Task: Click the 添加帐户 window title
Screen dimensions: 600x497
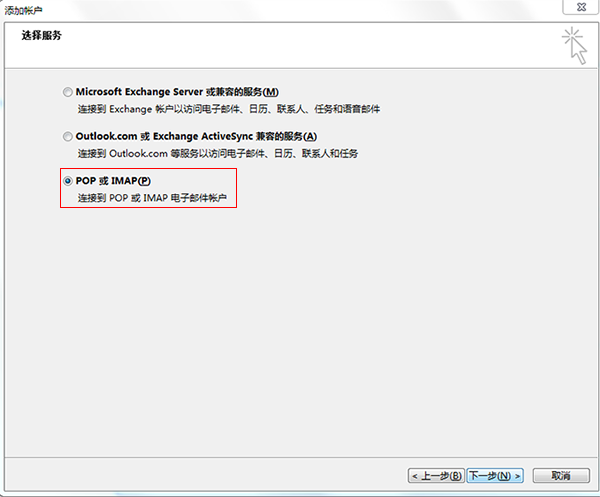Action: tap(24, 10)
